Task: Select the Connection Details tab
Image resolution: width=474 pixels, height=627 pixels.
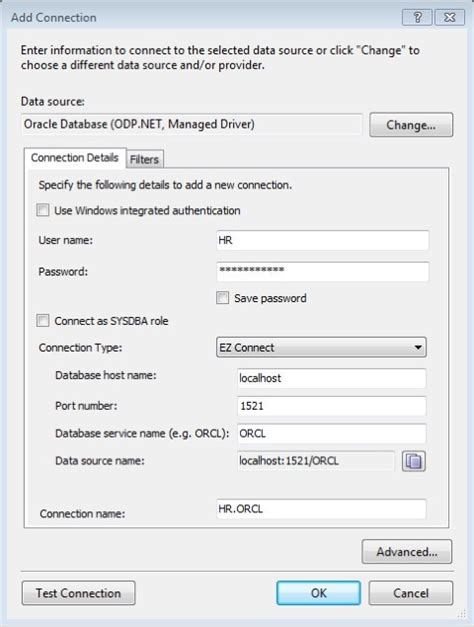Action: click(x=75, y=158)
